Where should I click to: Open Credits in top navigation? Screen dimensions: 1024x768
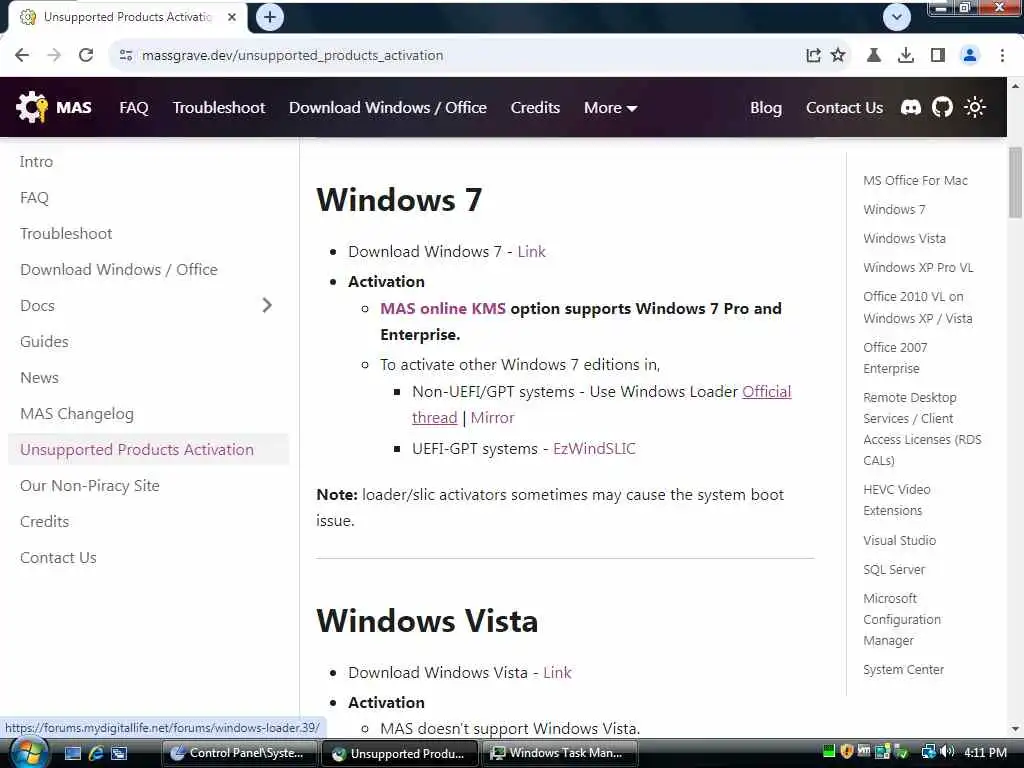535,108
